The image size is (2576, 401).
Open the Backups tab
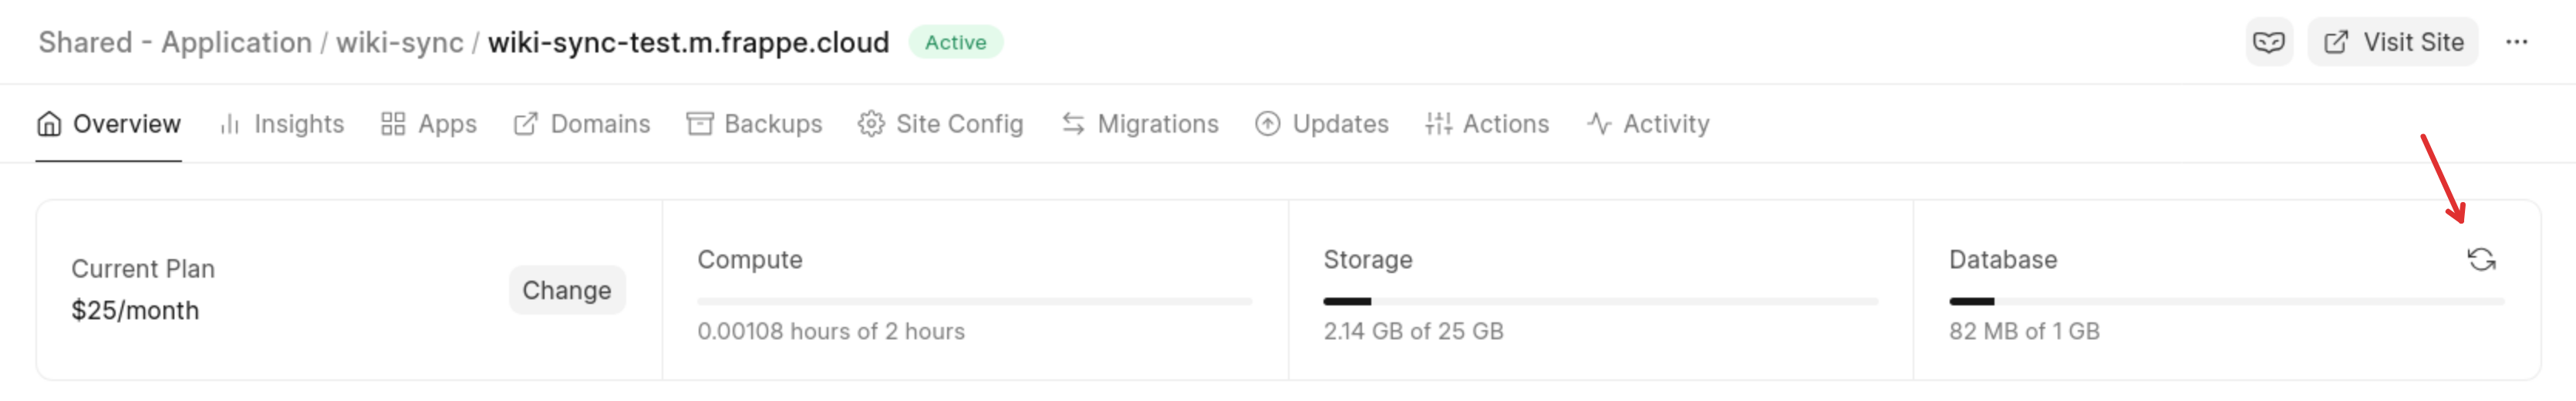[755, 124]
